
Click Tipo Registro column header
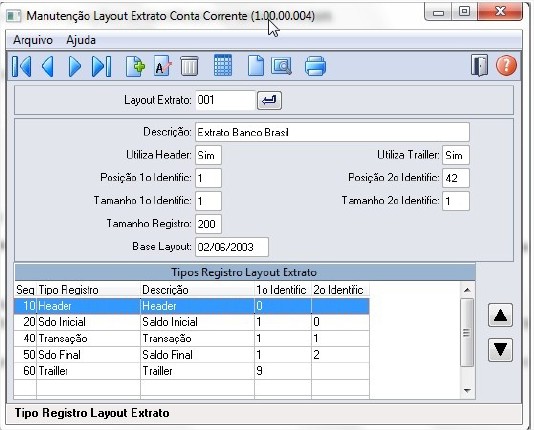point(88,290)
